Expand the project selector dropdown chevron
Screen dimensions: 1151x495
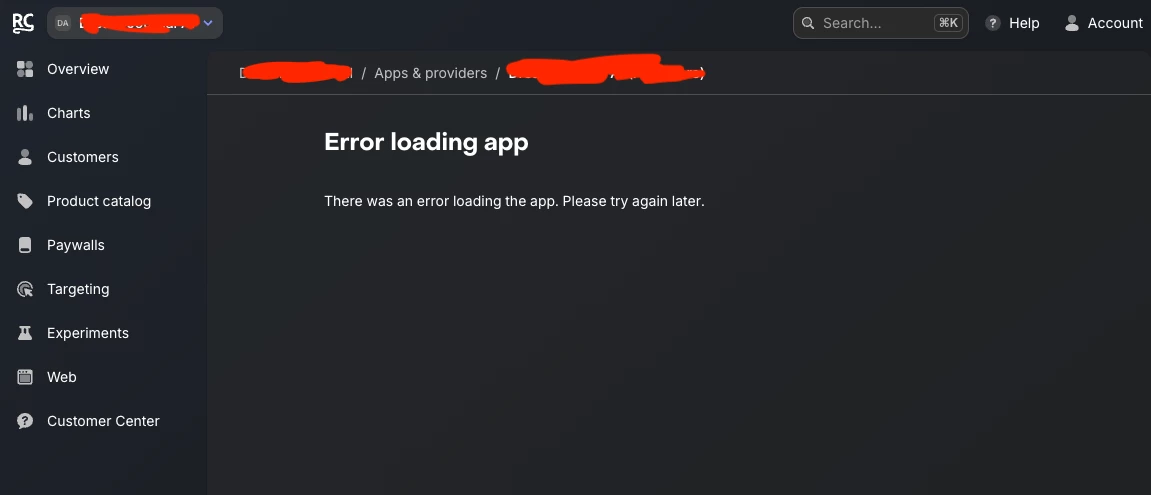point(208,24)
